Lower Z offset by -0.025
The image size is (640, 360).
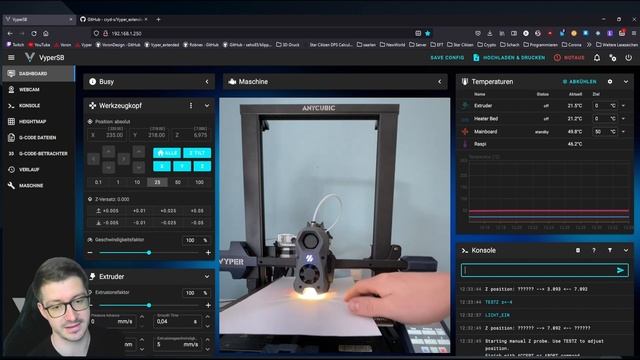click(x=168, y=223)
